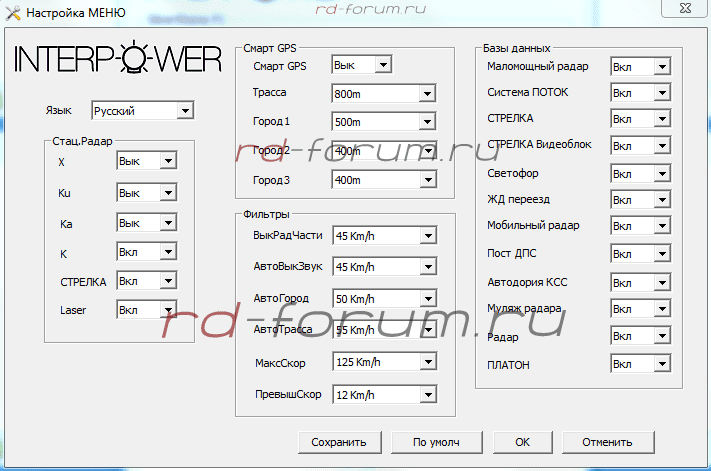
Task: Confirm settings with the OK button
Action: (522, 442)
